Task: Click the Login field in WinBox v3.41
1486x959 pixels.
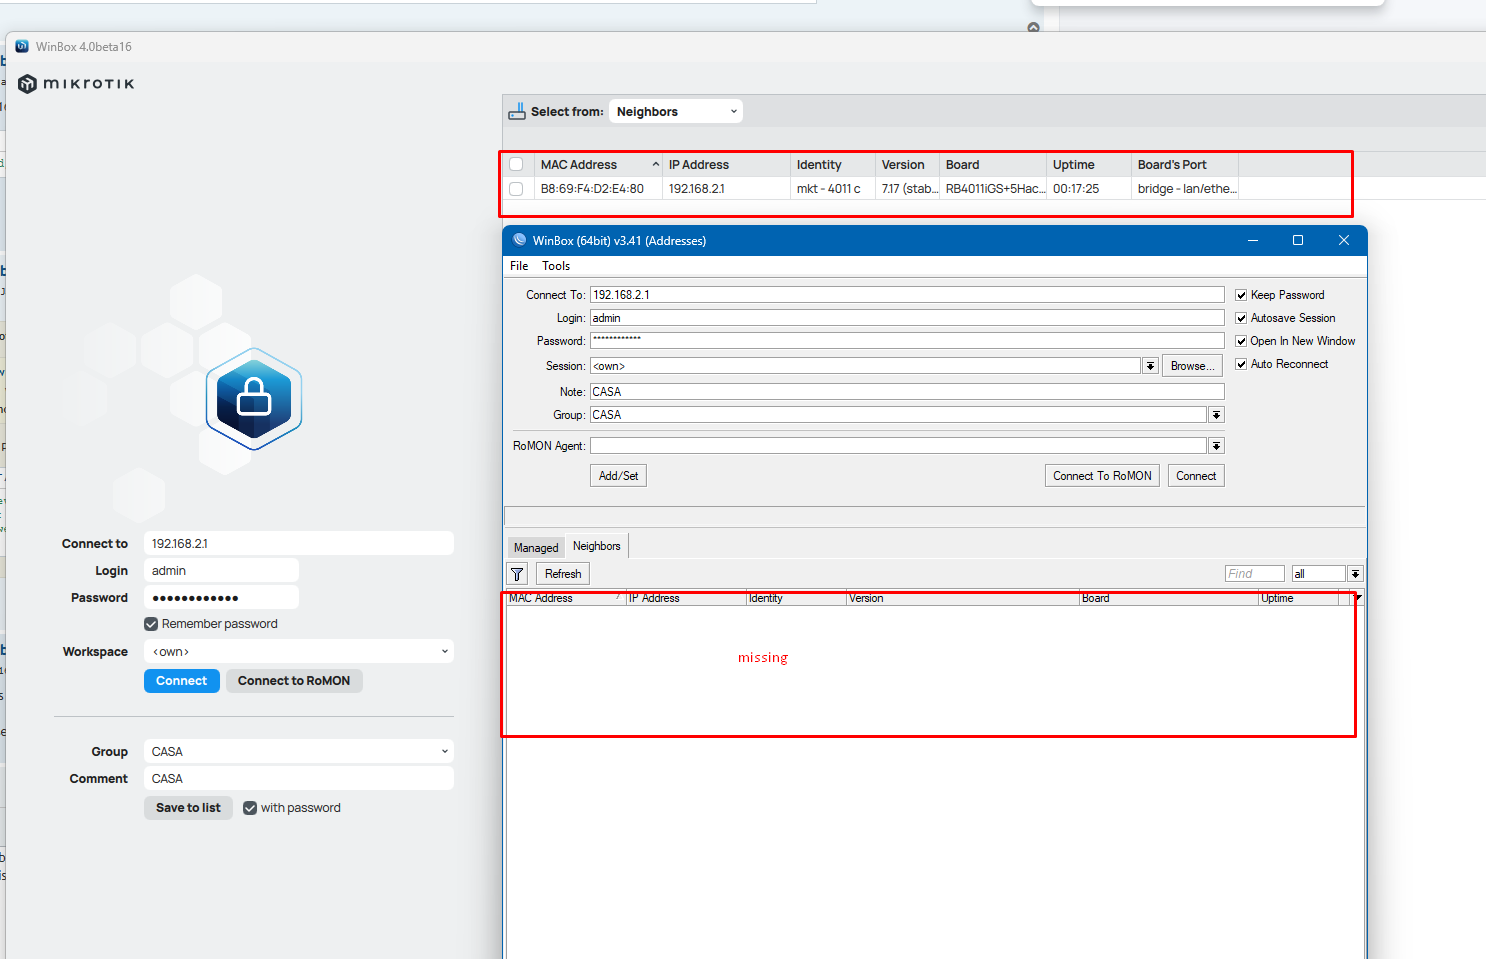Action: pyautogui.click(x=907, y=318)
